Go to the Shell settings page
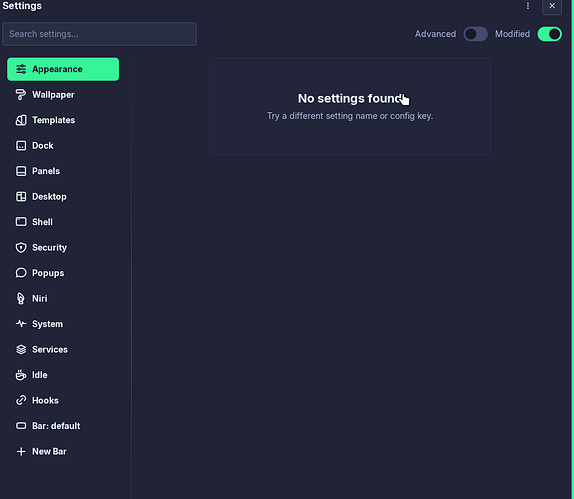This screenshot has height=499, width=574. (63, 222)
